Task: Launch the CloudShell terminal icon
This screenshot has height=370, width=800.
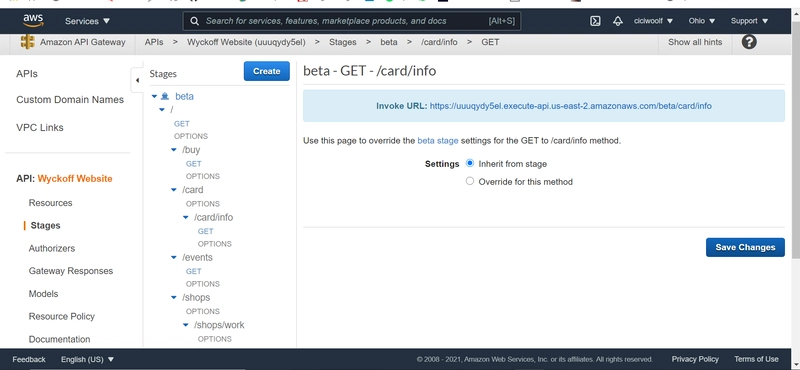Action: (595, 21)
